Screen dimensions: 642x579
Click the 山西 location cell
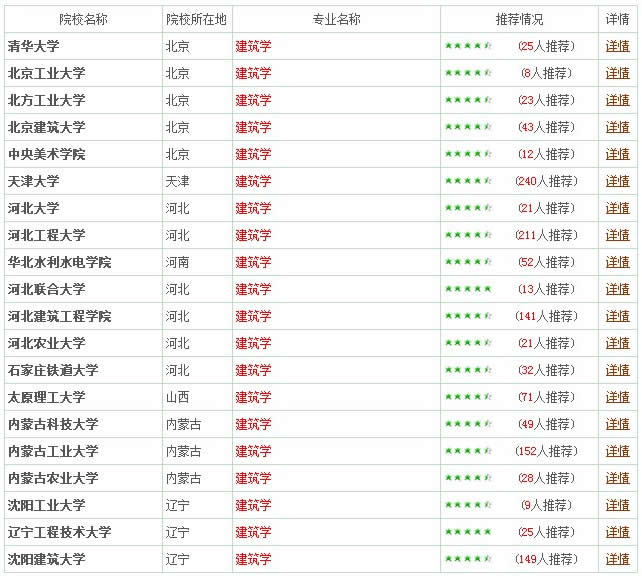point(178,397)
